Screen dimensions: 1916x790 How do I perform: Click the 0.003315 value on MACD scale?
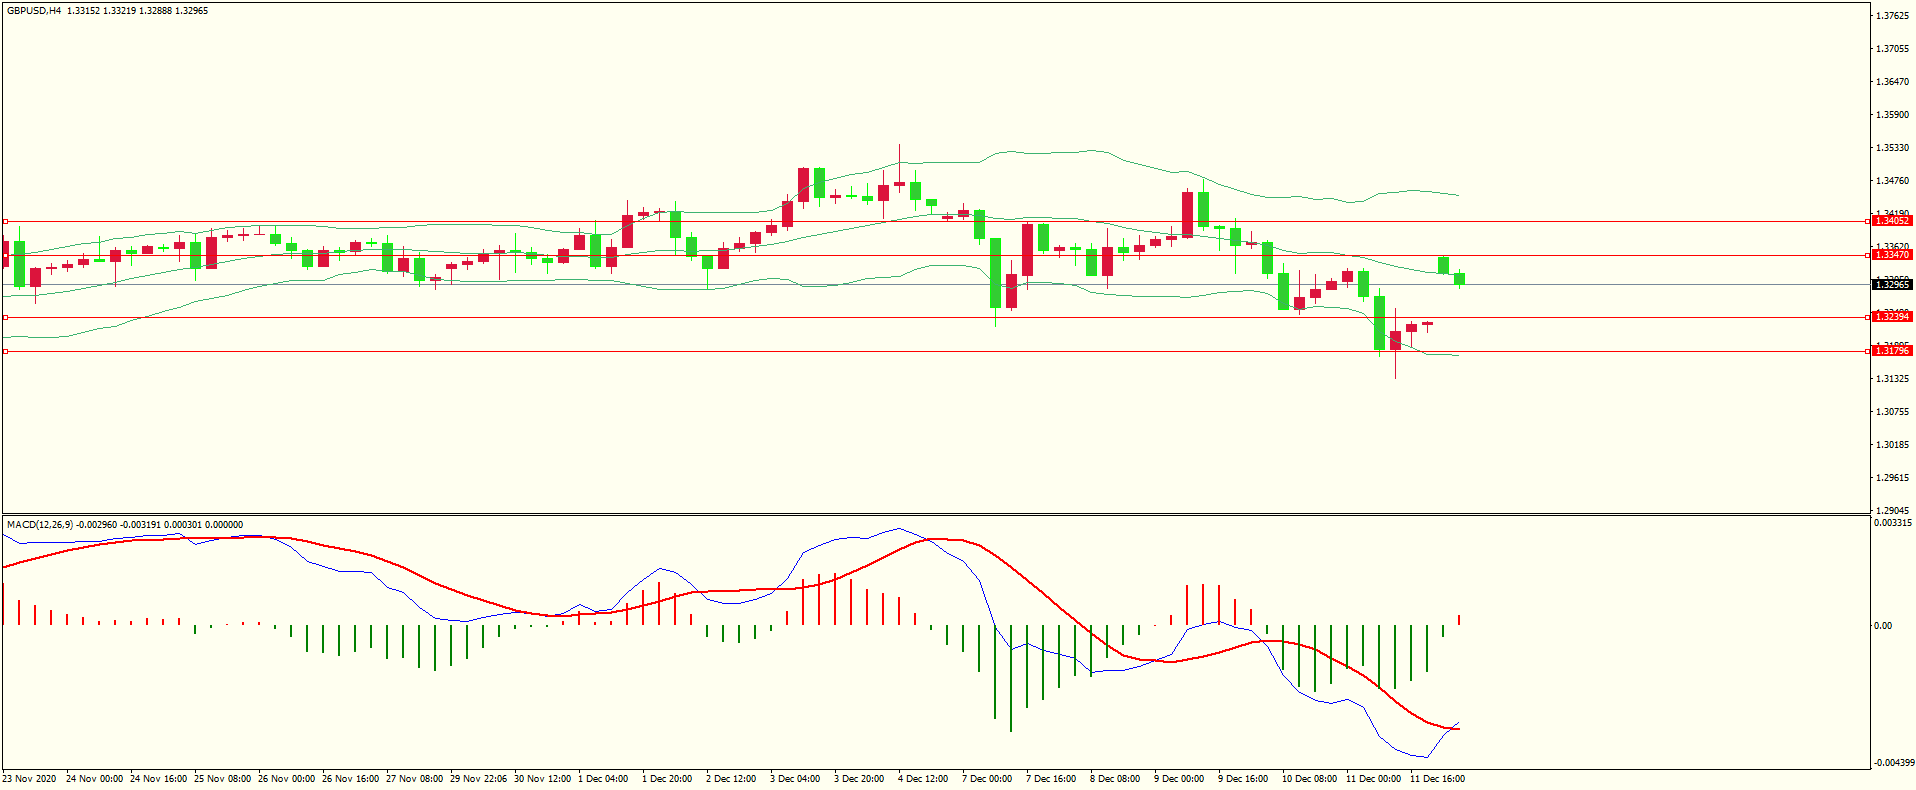(x=1892, y=523)
